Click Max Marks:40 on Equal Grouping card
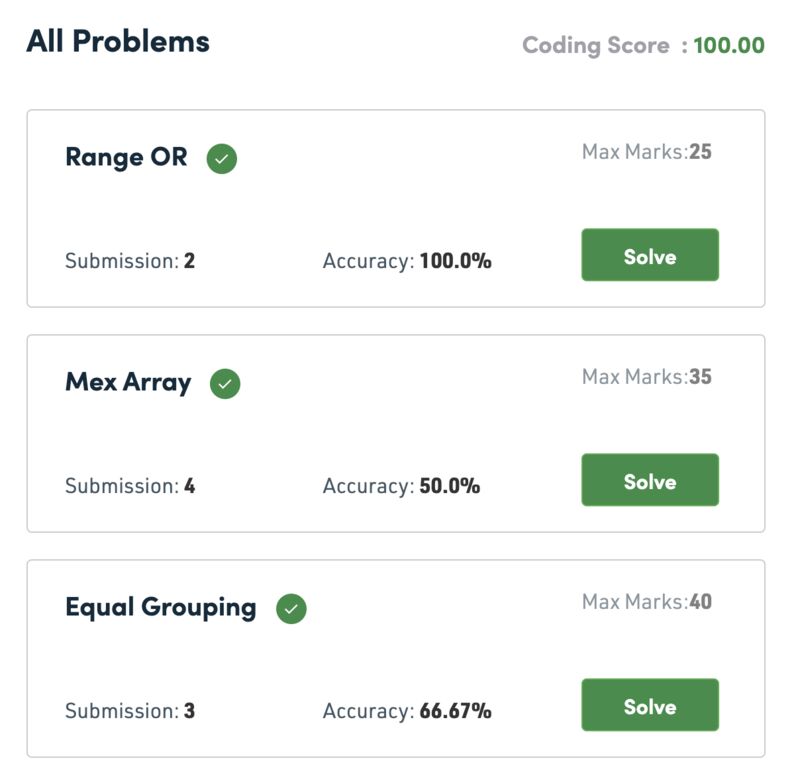 pos(646,601)
